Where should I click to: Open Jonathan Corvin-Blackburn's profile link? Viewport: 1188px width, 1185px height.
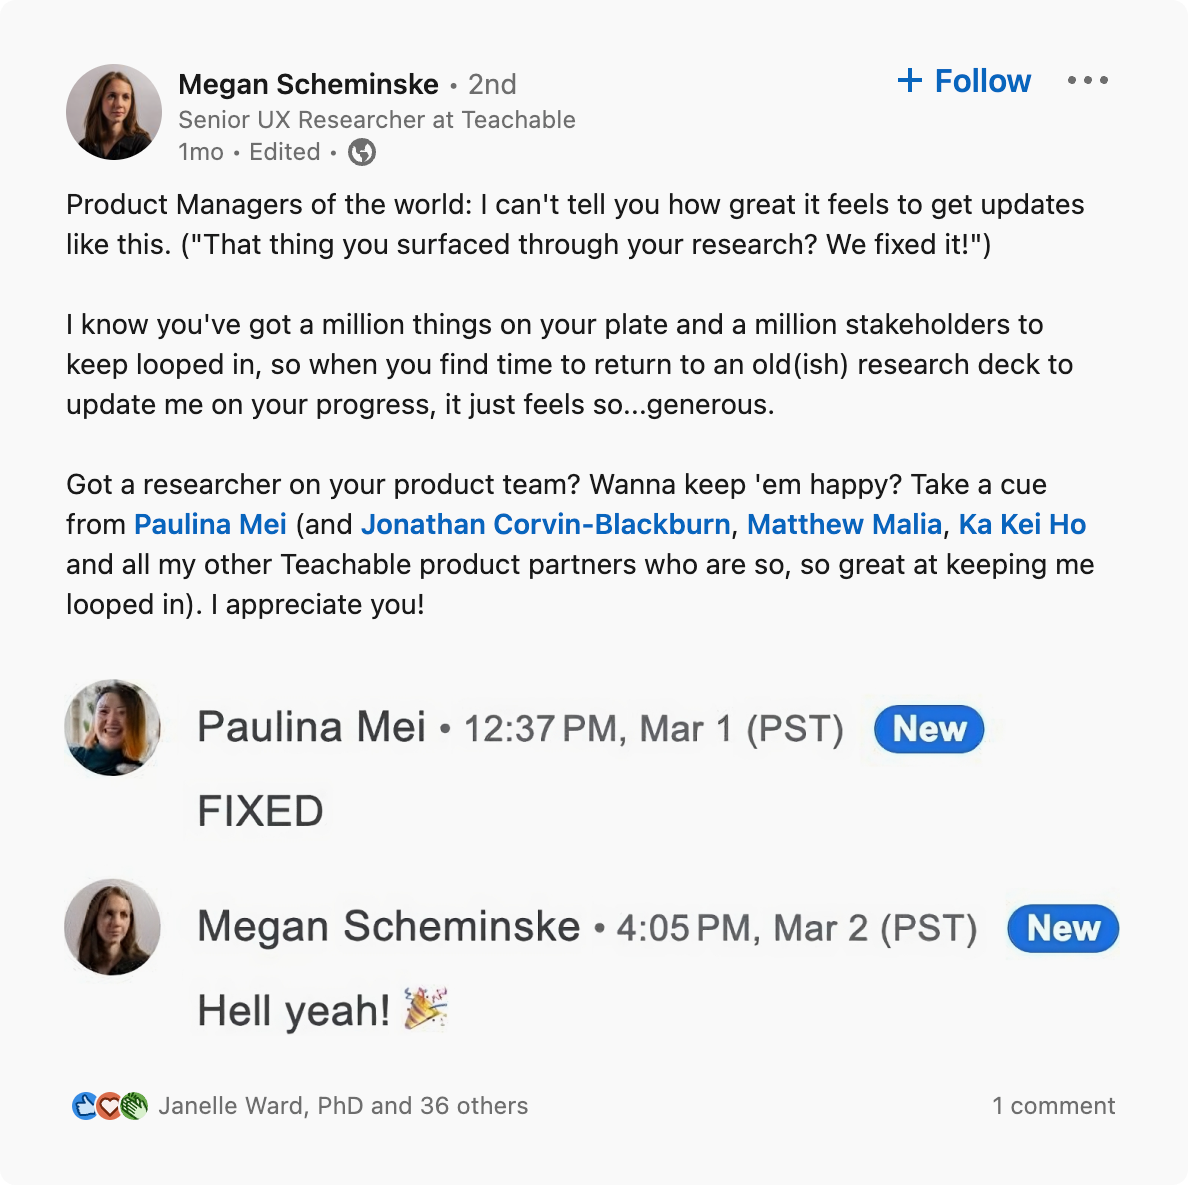(x=546, y=523)
